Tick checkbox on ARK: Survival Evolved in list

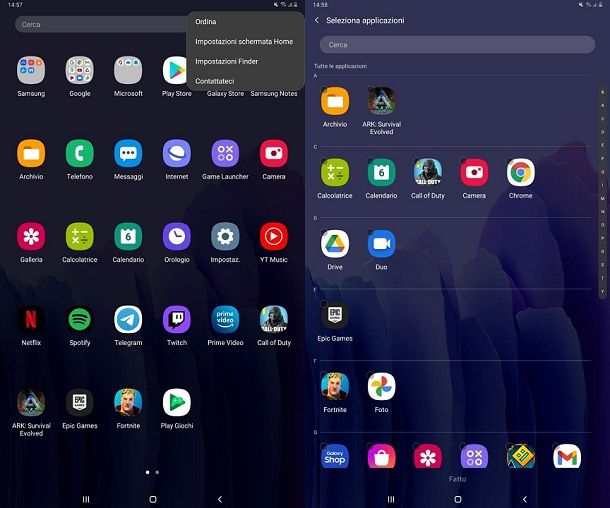370,89
